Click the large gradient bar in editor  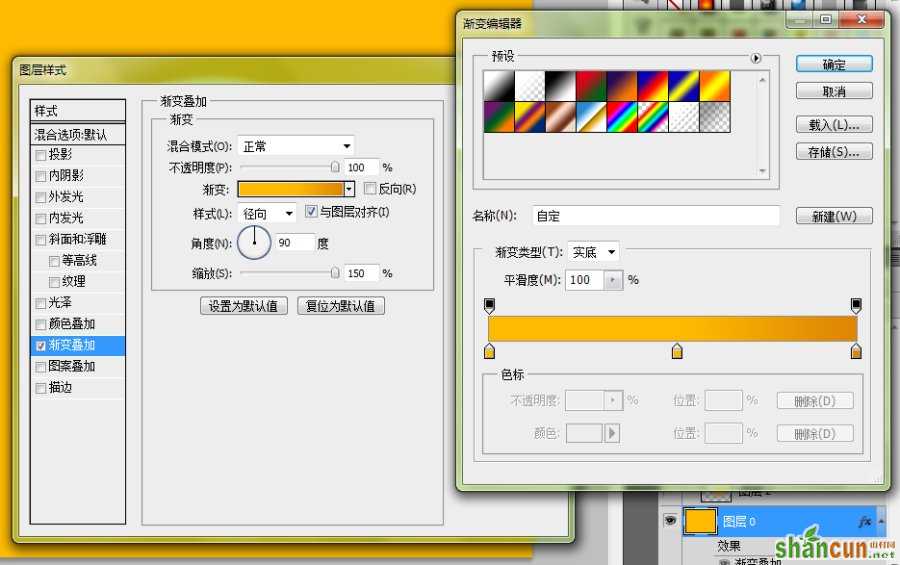pyautogui.click(x=672, y=328)
